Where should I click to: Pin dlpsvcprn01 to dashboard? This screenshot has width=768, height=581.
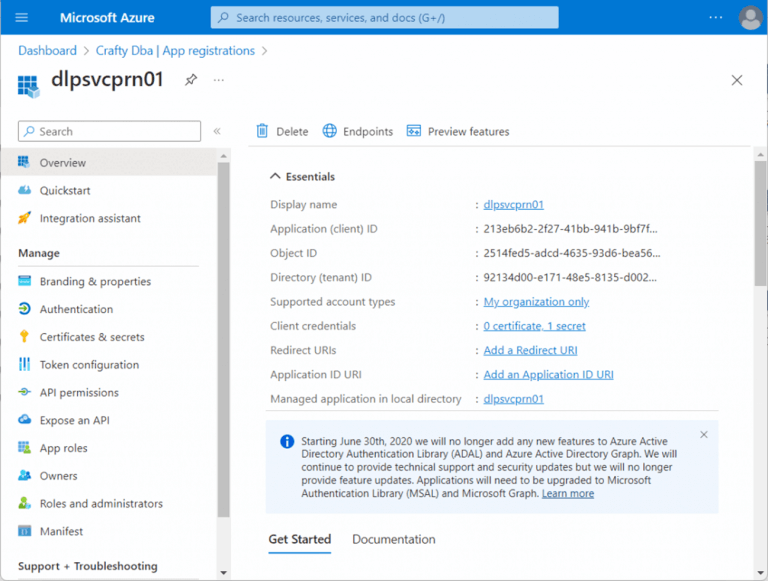[x=191, y=80]
